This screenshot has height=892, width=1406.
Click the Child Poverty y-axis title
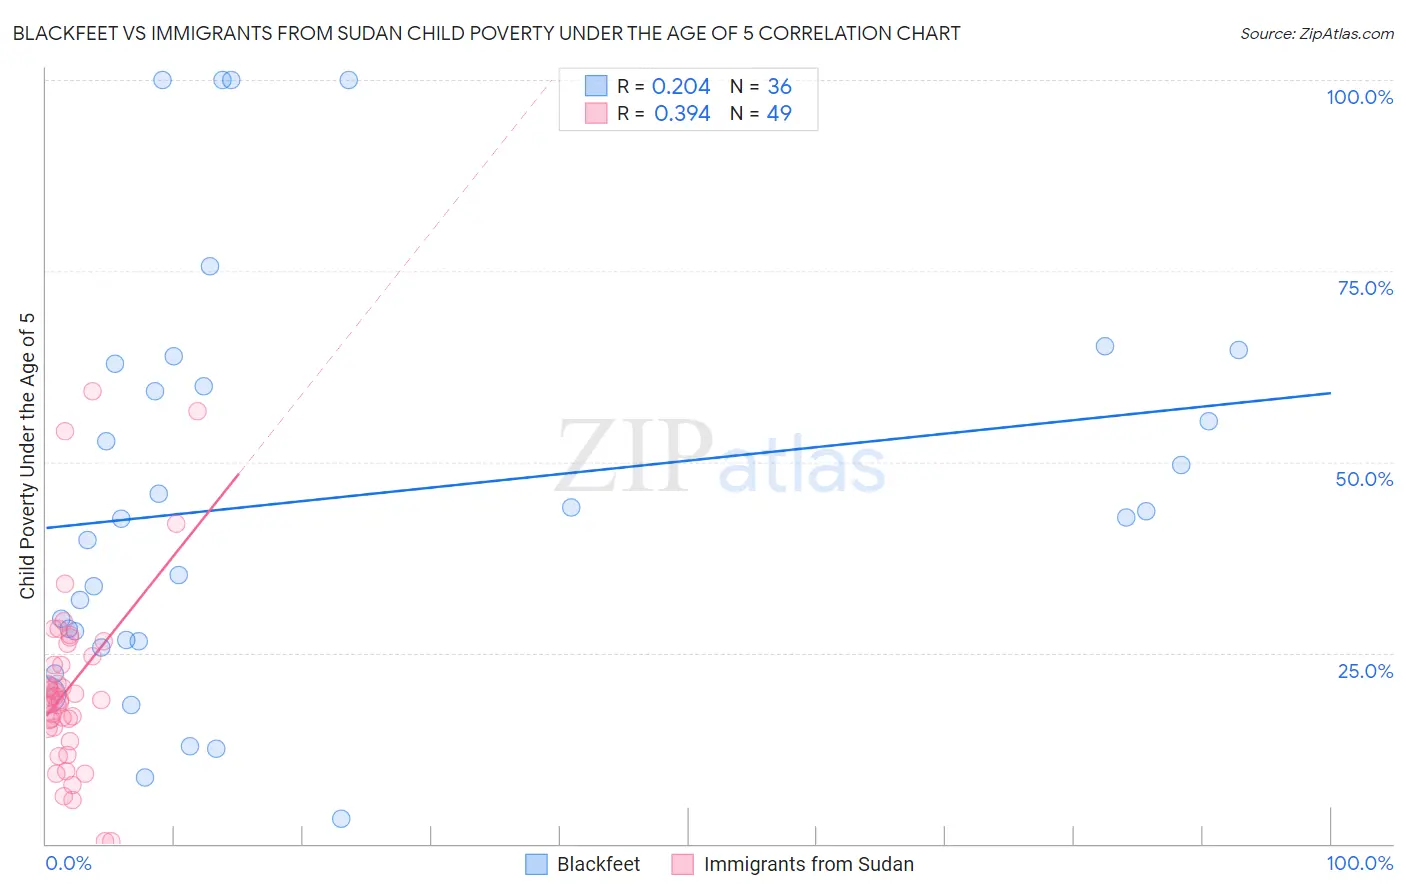(27, 456)
